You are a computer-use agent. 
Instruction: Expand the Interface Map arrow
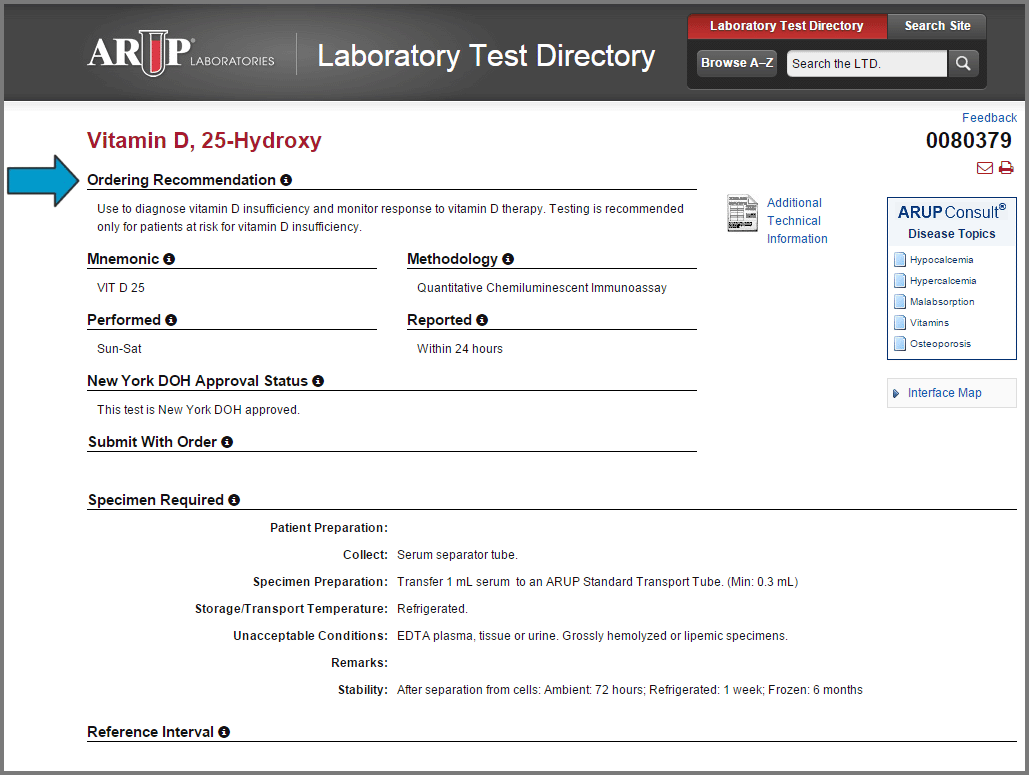click(x=896, y=394)
